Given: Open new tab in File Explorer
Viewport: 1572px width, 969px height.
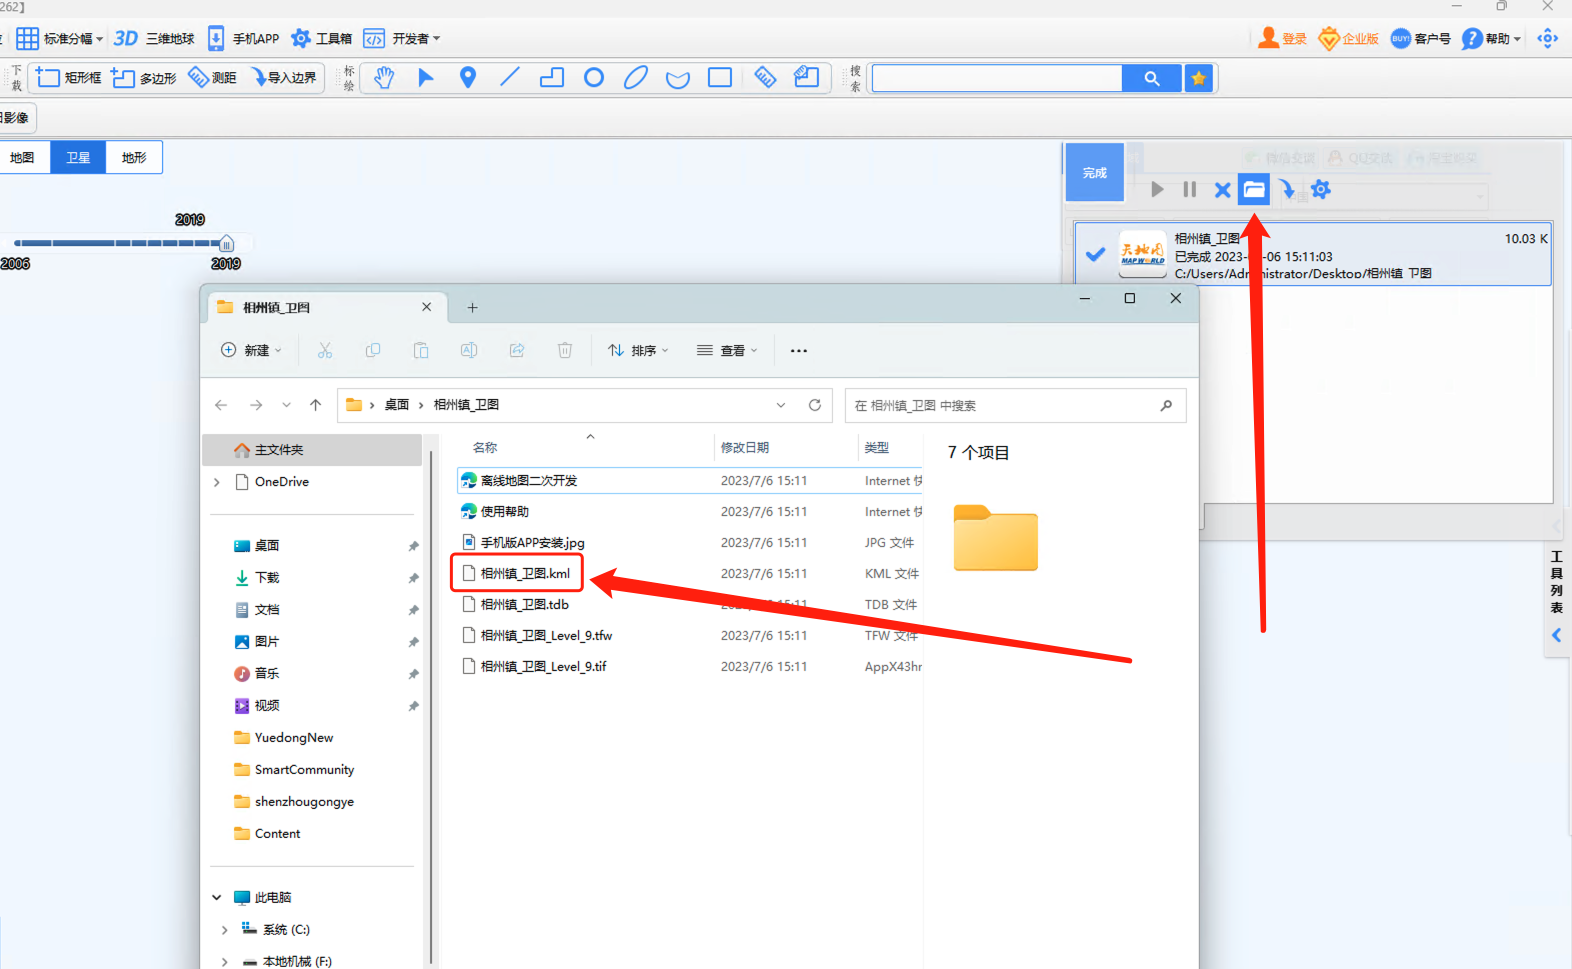Looking at the screenshot, I should coord(472,307).
